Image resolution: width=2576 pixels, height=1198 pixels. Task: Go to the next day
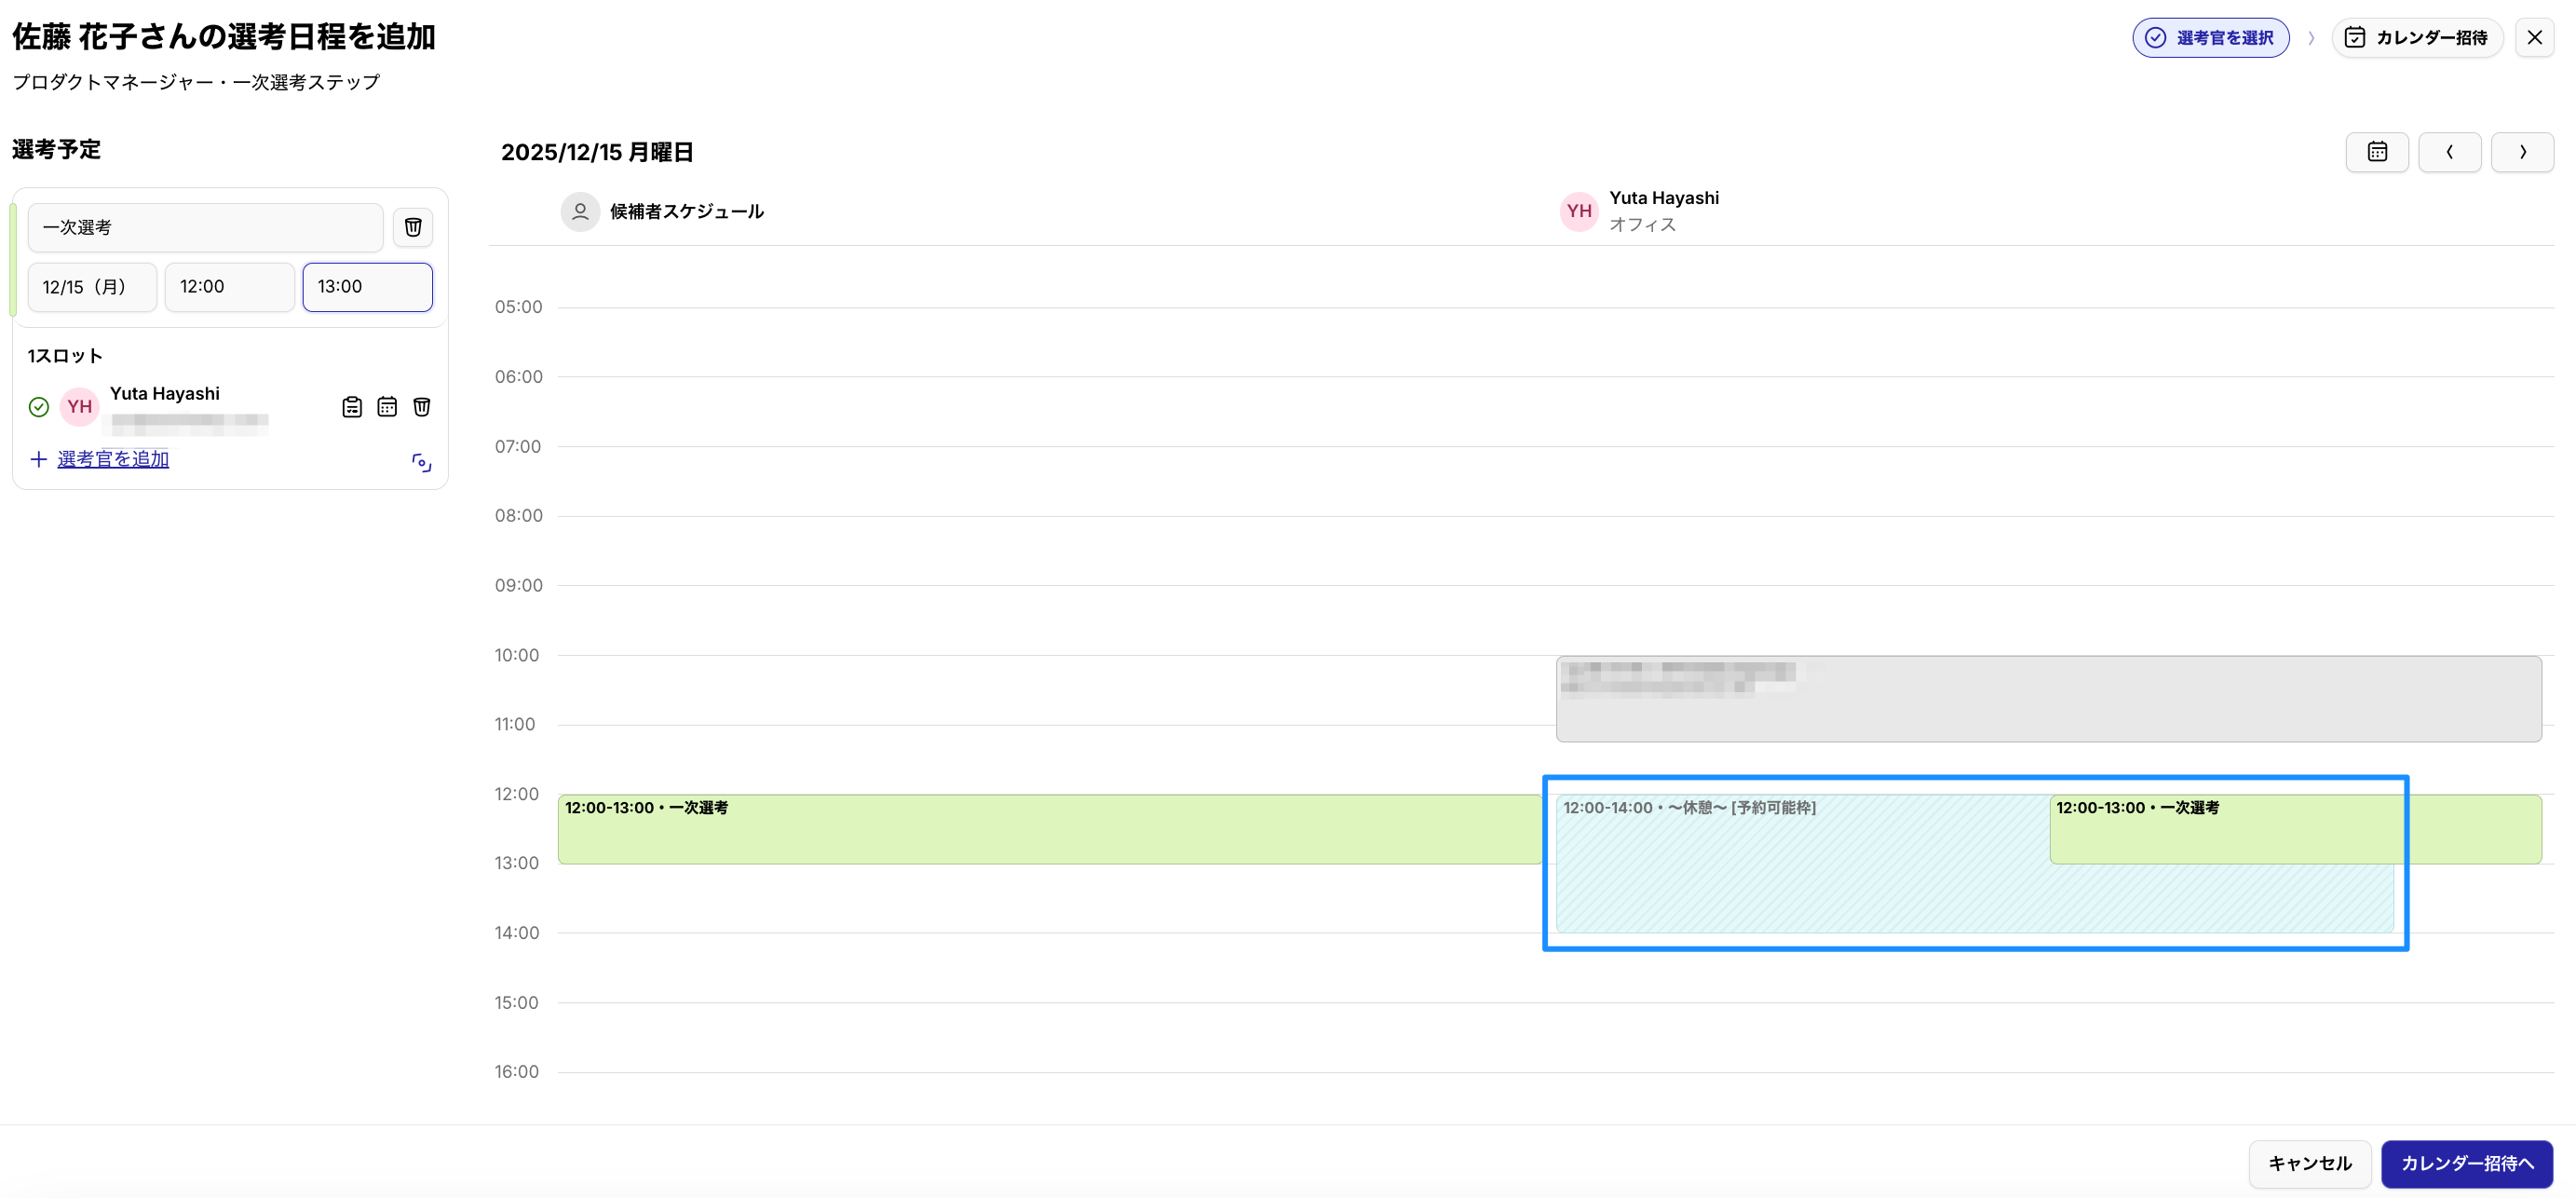(2521, 152)
